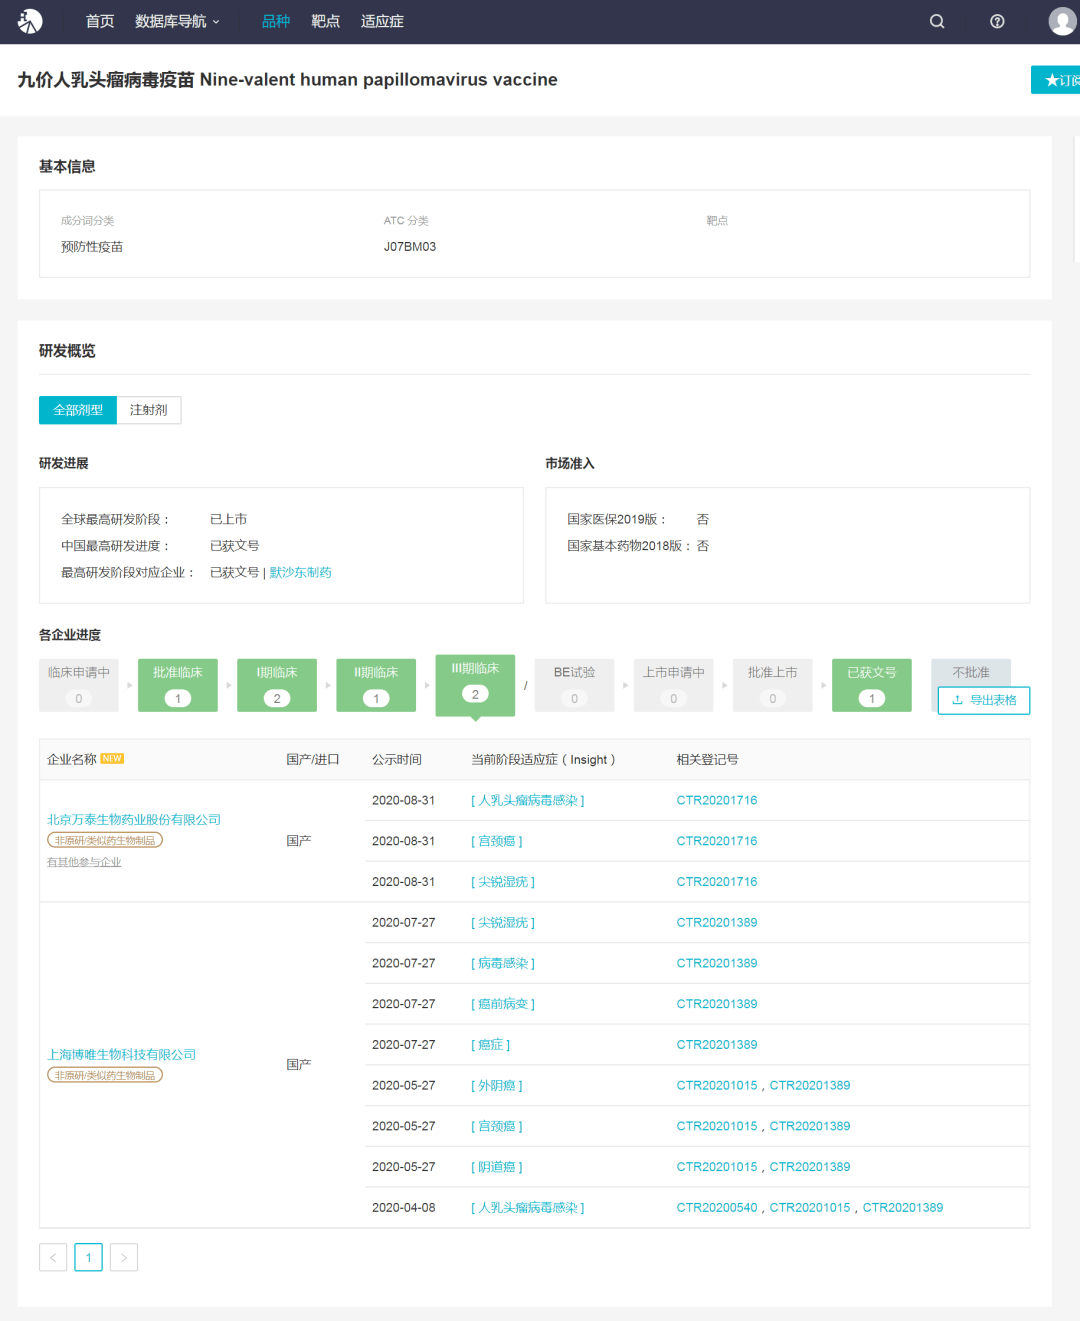
Task: Open the user avatar profile
Action: (x=1062, y=21)
